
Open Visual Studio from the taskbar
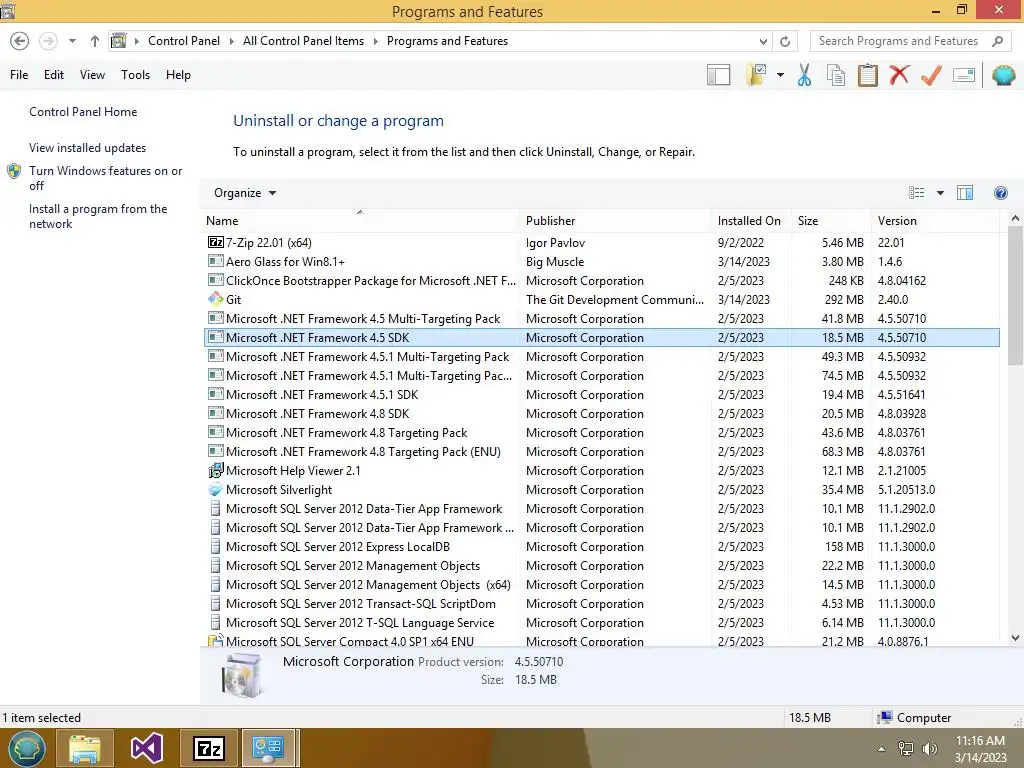click(x=146, y=748)
